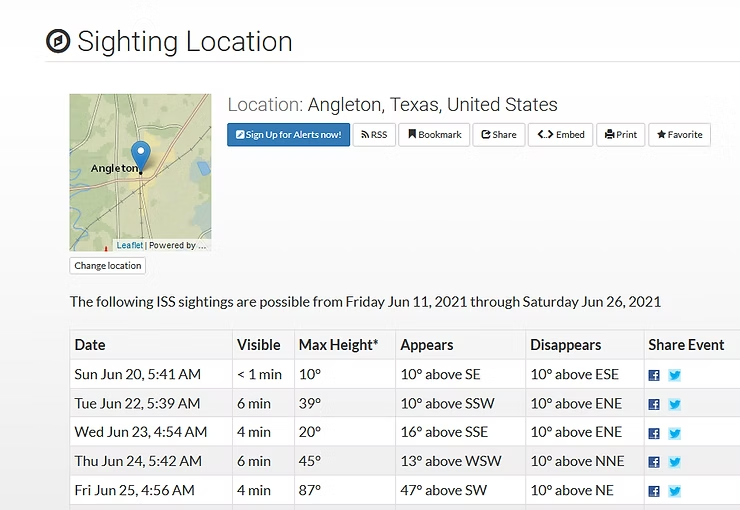Get the Embed code

click(x=560, y=135)
